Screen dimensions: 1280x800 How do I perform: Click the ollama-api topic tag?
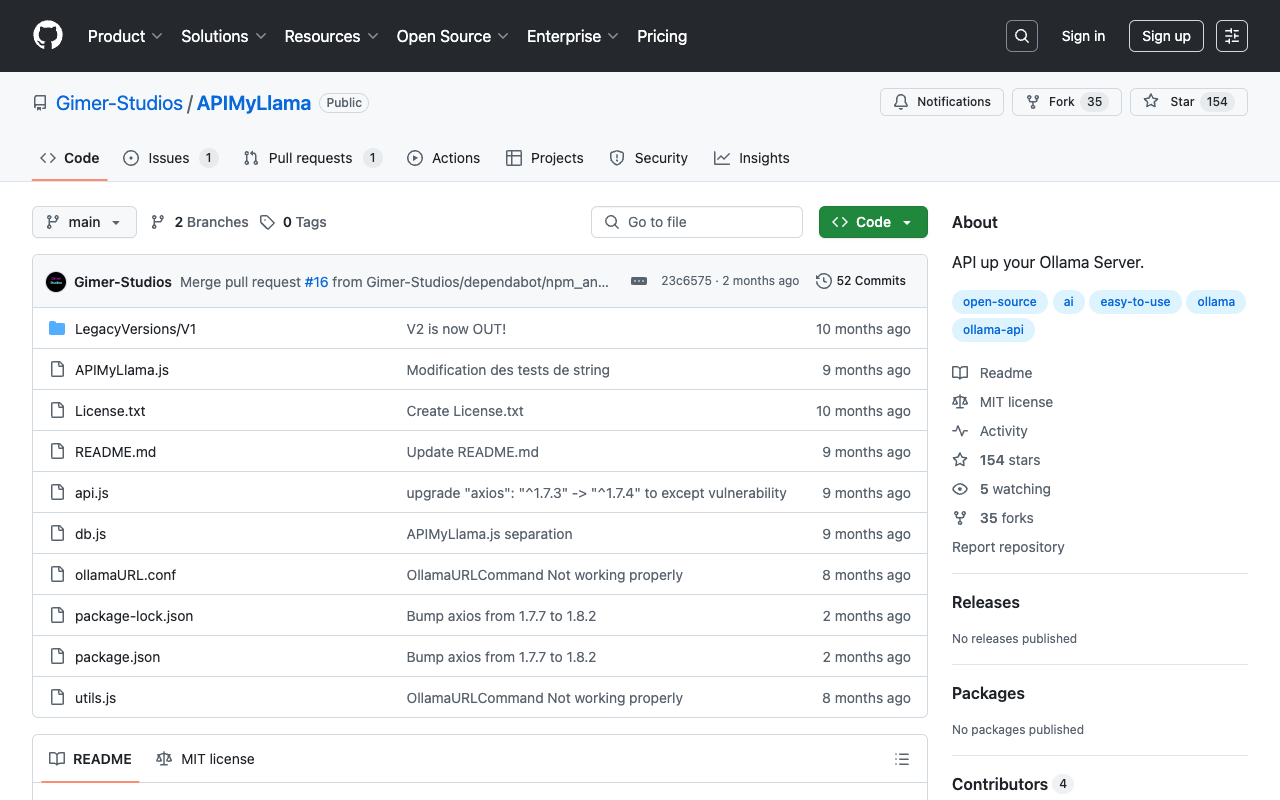click(993, 329)
